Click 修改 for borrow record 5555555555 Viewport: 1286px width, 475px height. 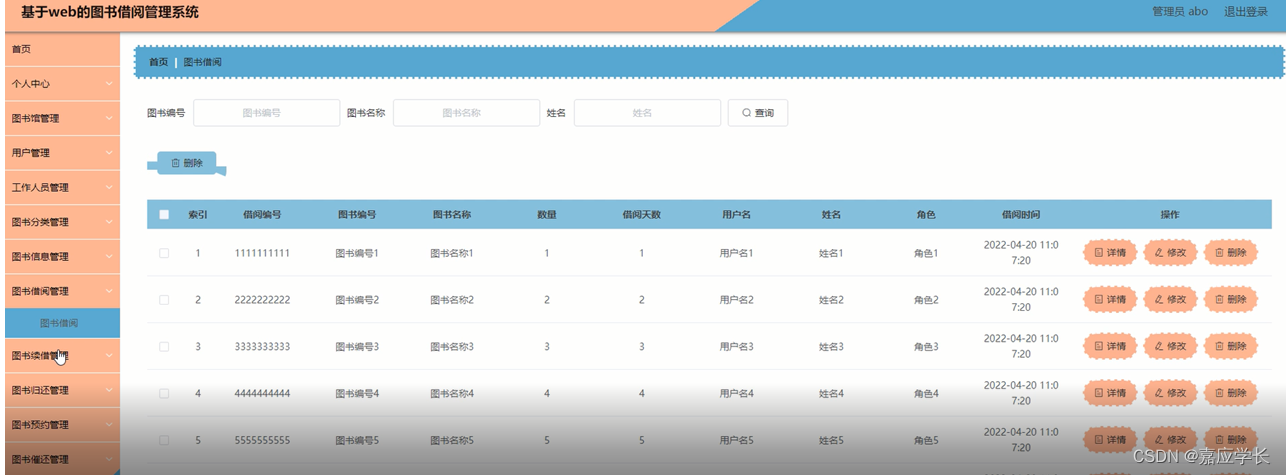1170,440
